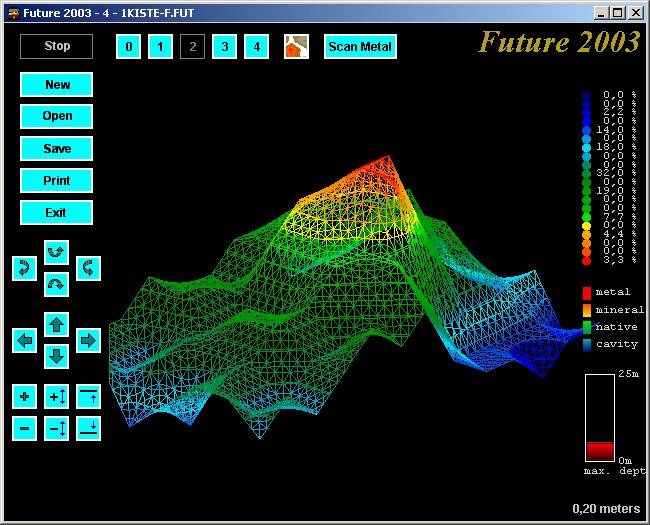This screenshot has height=525, width=650.
Task: Click the Future 2003 logo text
Action: coord(560,42)
